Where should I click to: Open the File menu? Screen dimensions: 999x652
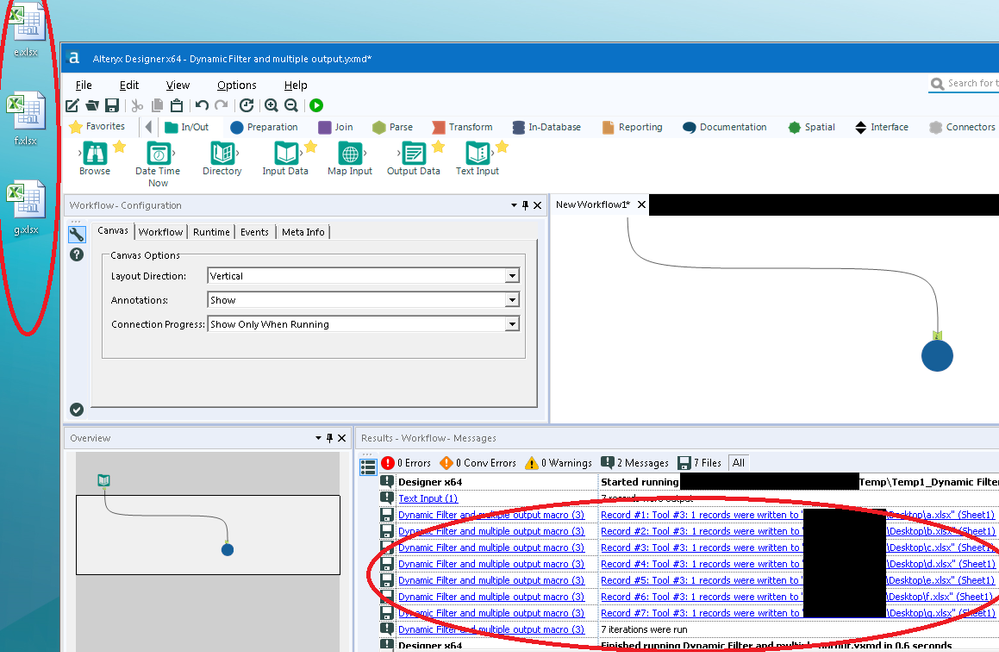[83, 85]
